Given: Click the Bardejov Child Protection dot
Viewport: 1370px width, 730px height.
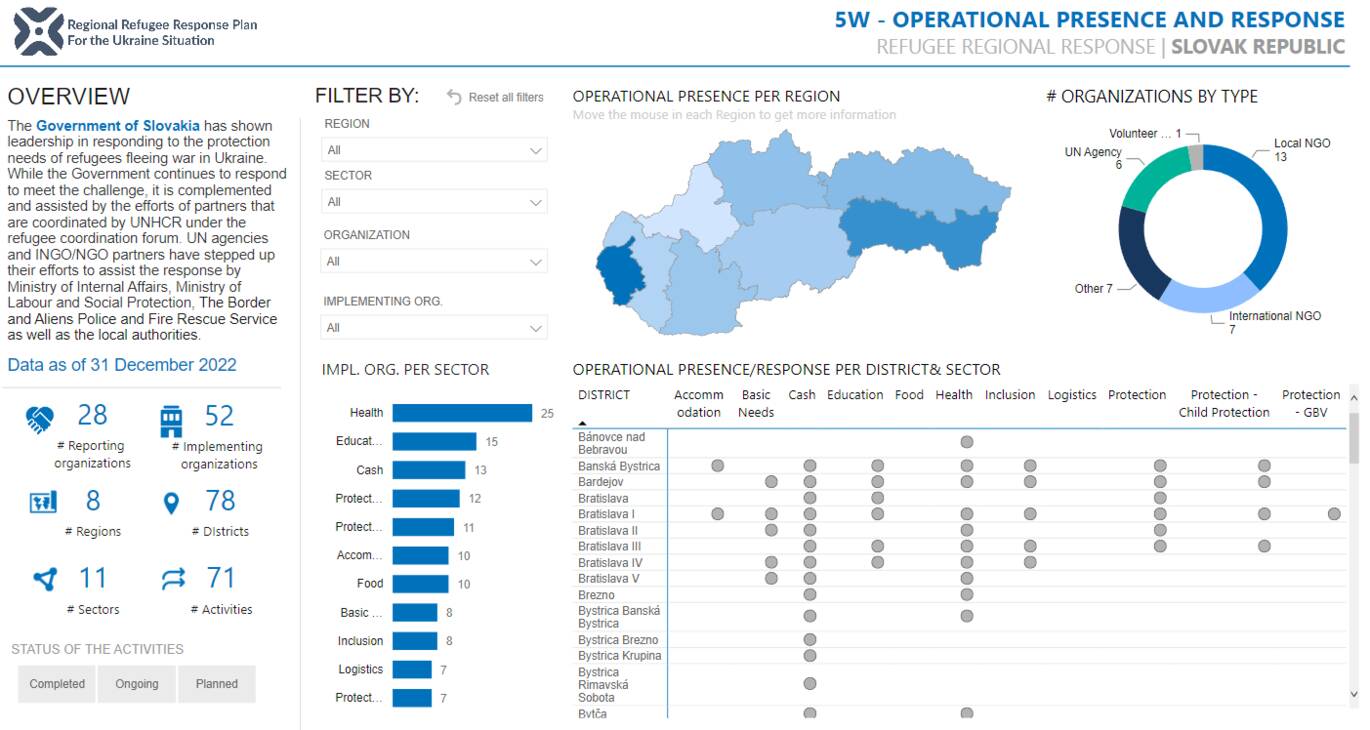Looking at the screenshot, I should pos(1264,482).
